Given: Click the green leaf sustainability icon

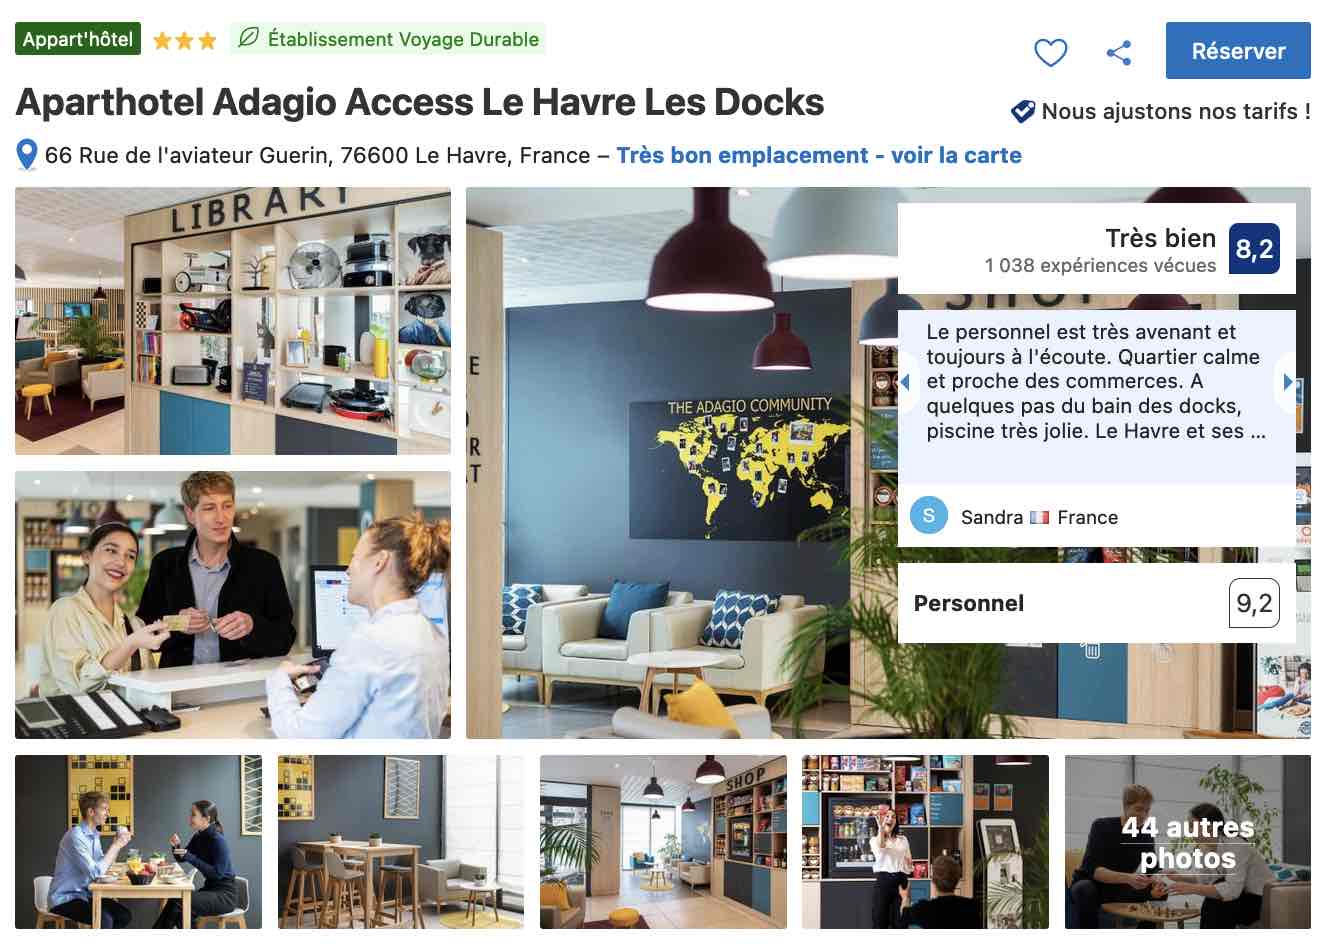Looking at the screenshot, I should 247,39.
